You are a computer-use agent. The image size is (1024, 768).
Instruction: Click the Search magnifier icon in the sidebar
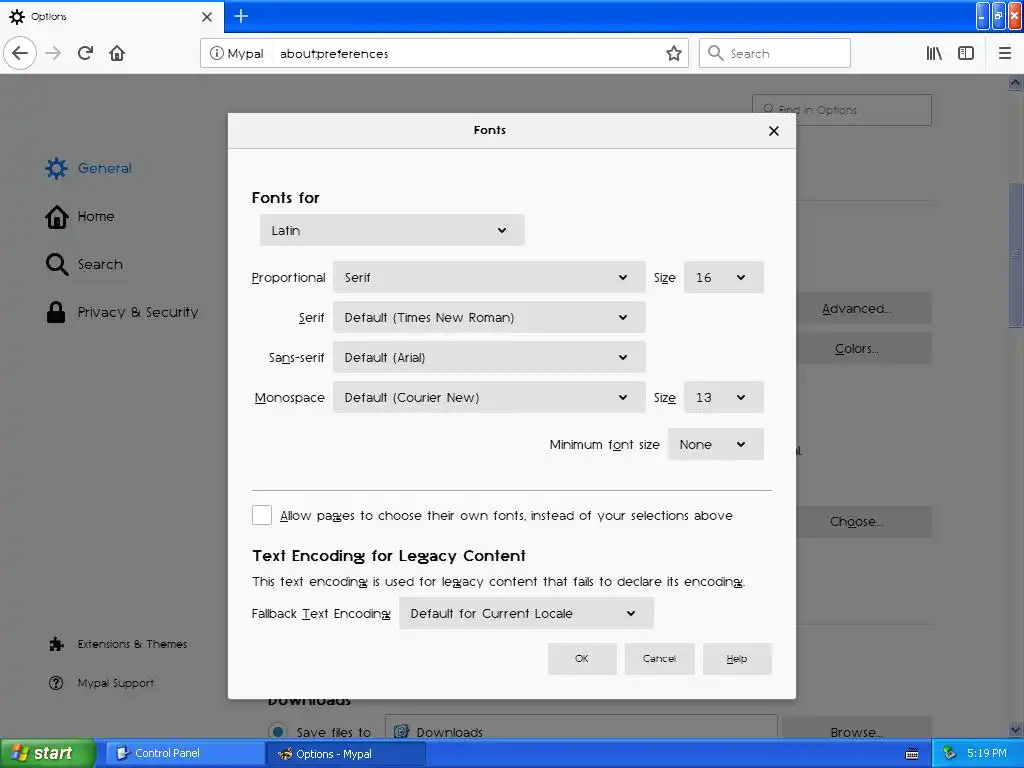[57, 264]
